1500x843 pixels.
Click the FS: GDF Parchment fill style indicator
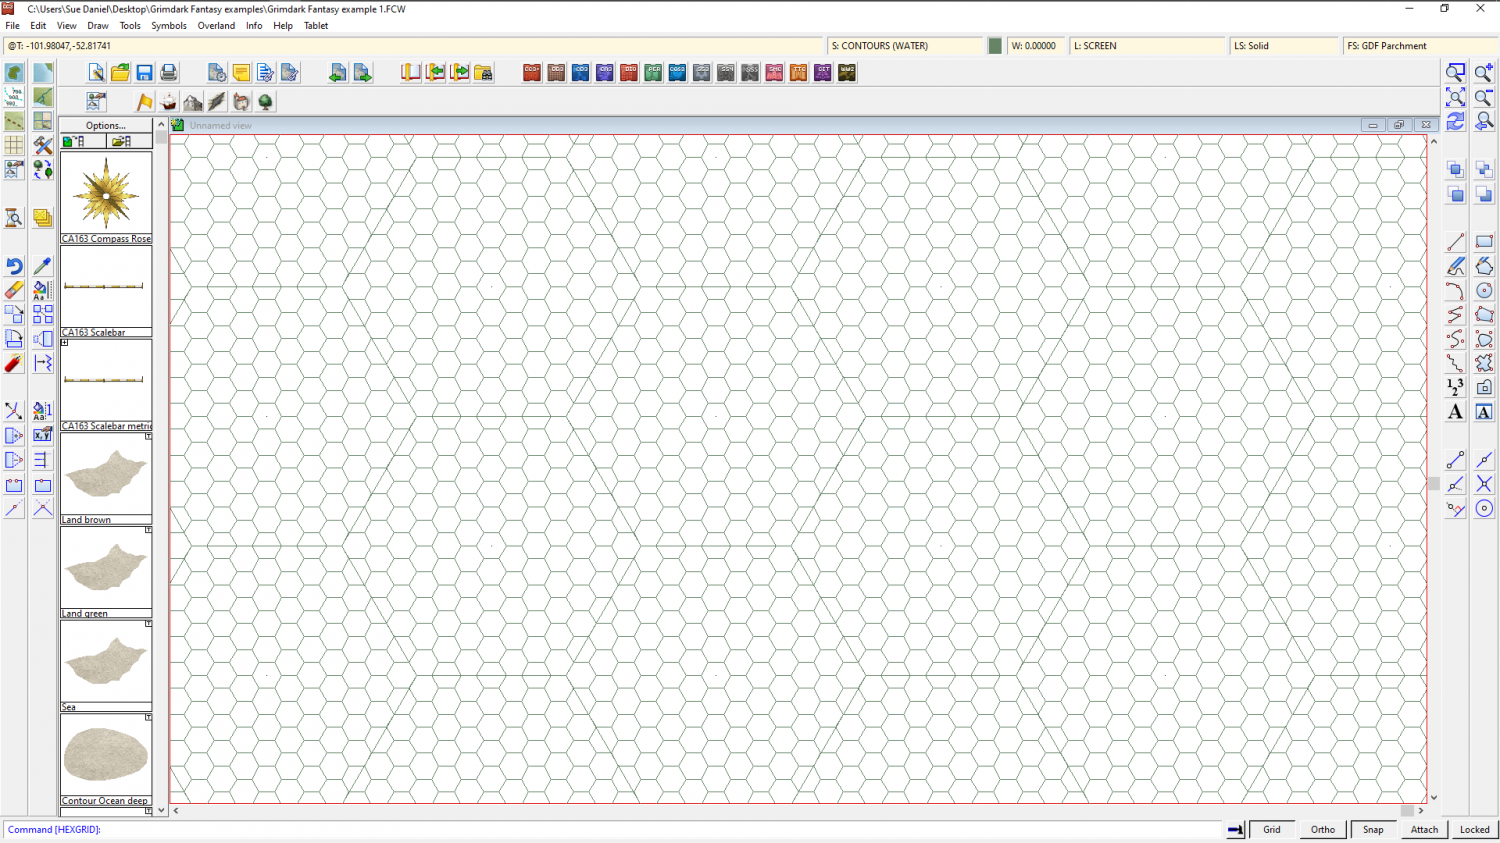1421,46
